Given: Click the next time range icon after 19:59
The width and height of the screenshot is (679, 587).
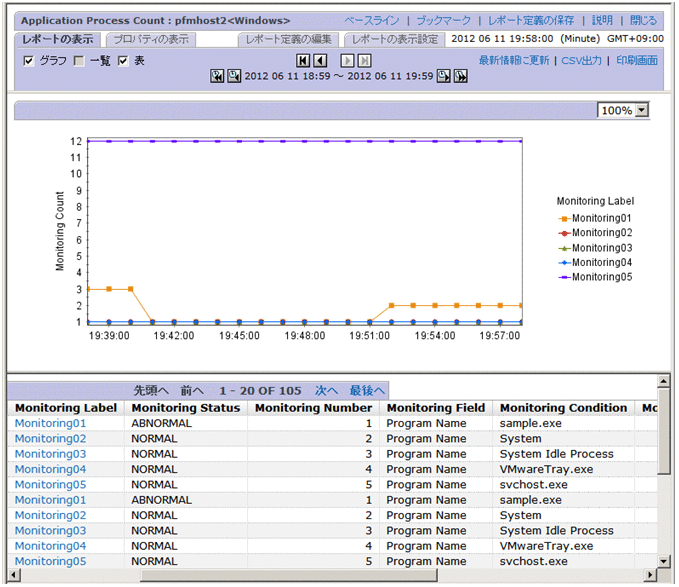Looking at the screenshot, I should pos(443,77).
